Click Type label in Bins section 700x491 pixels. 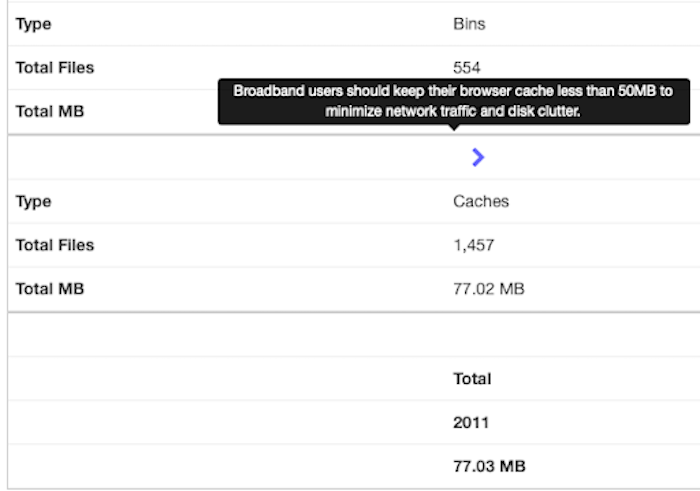[33, 24]
